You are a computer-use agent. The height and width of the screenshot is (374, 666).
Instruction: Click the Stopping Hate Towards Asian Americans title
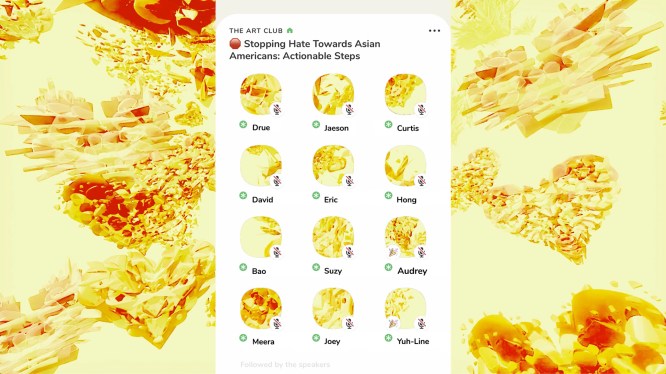[305, 50]
